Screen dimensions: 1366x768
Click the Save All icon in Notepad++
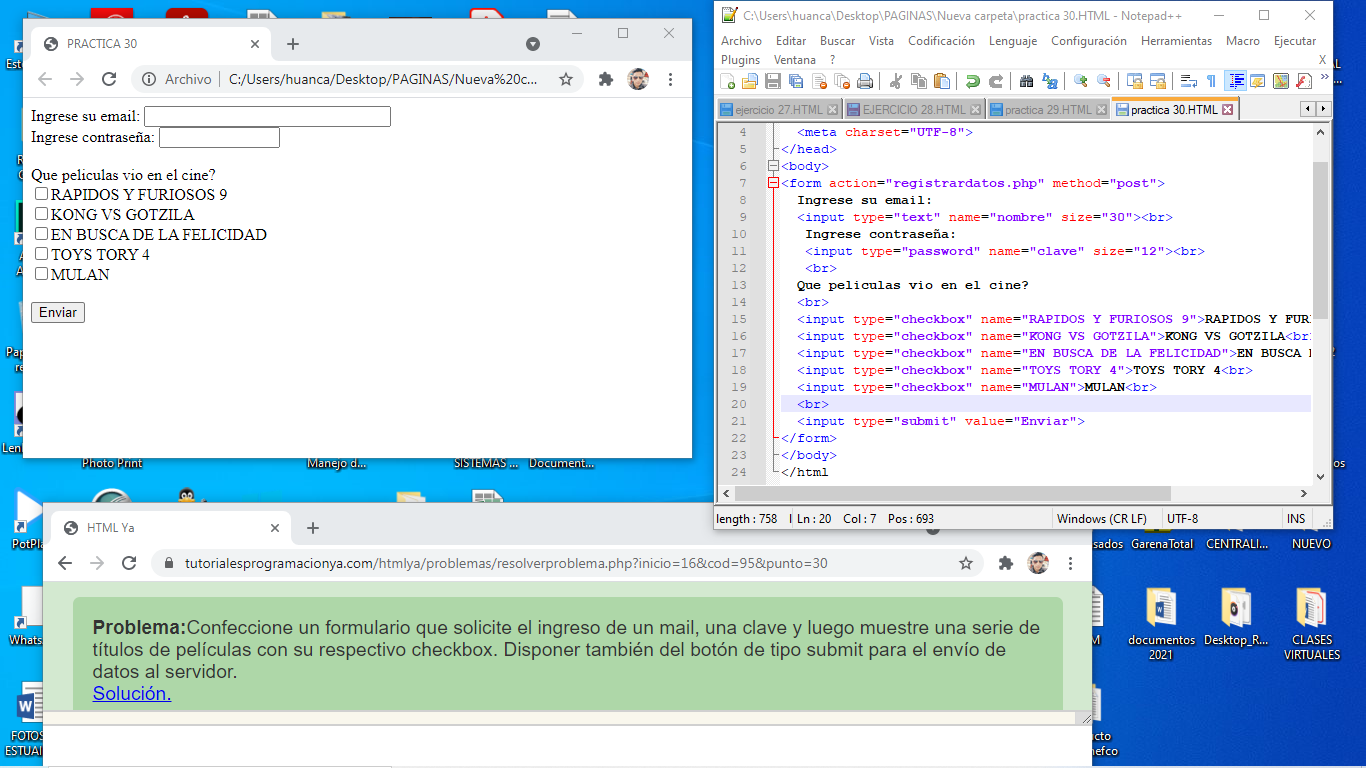(x=795, y=81)
